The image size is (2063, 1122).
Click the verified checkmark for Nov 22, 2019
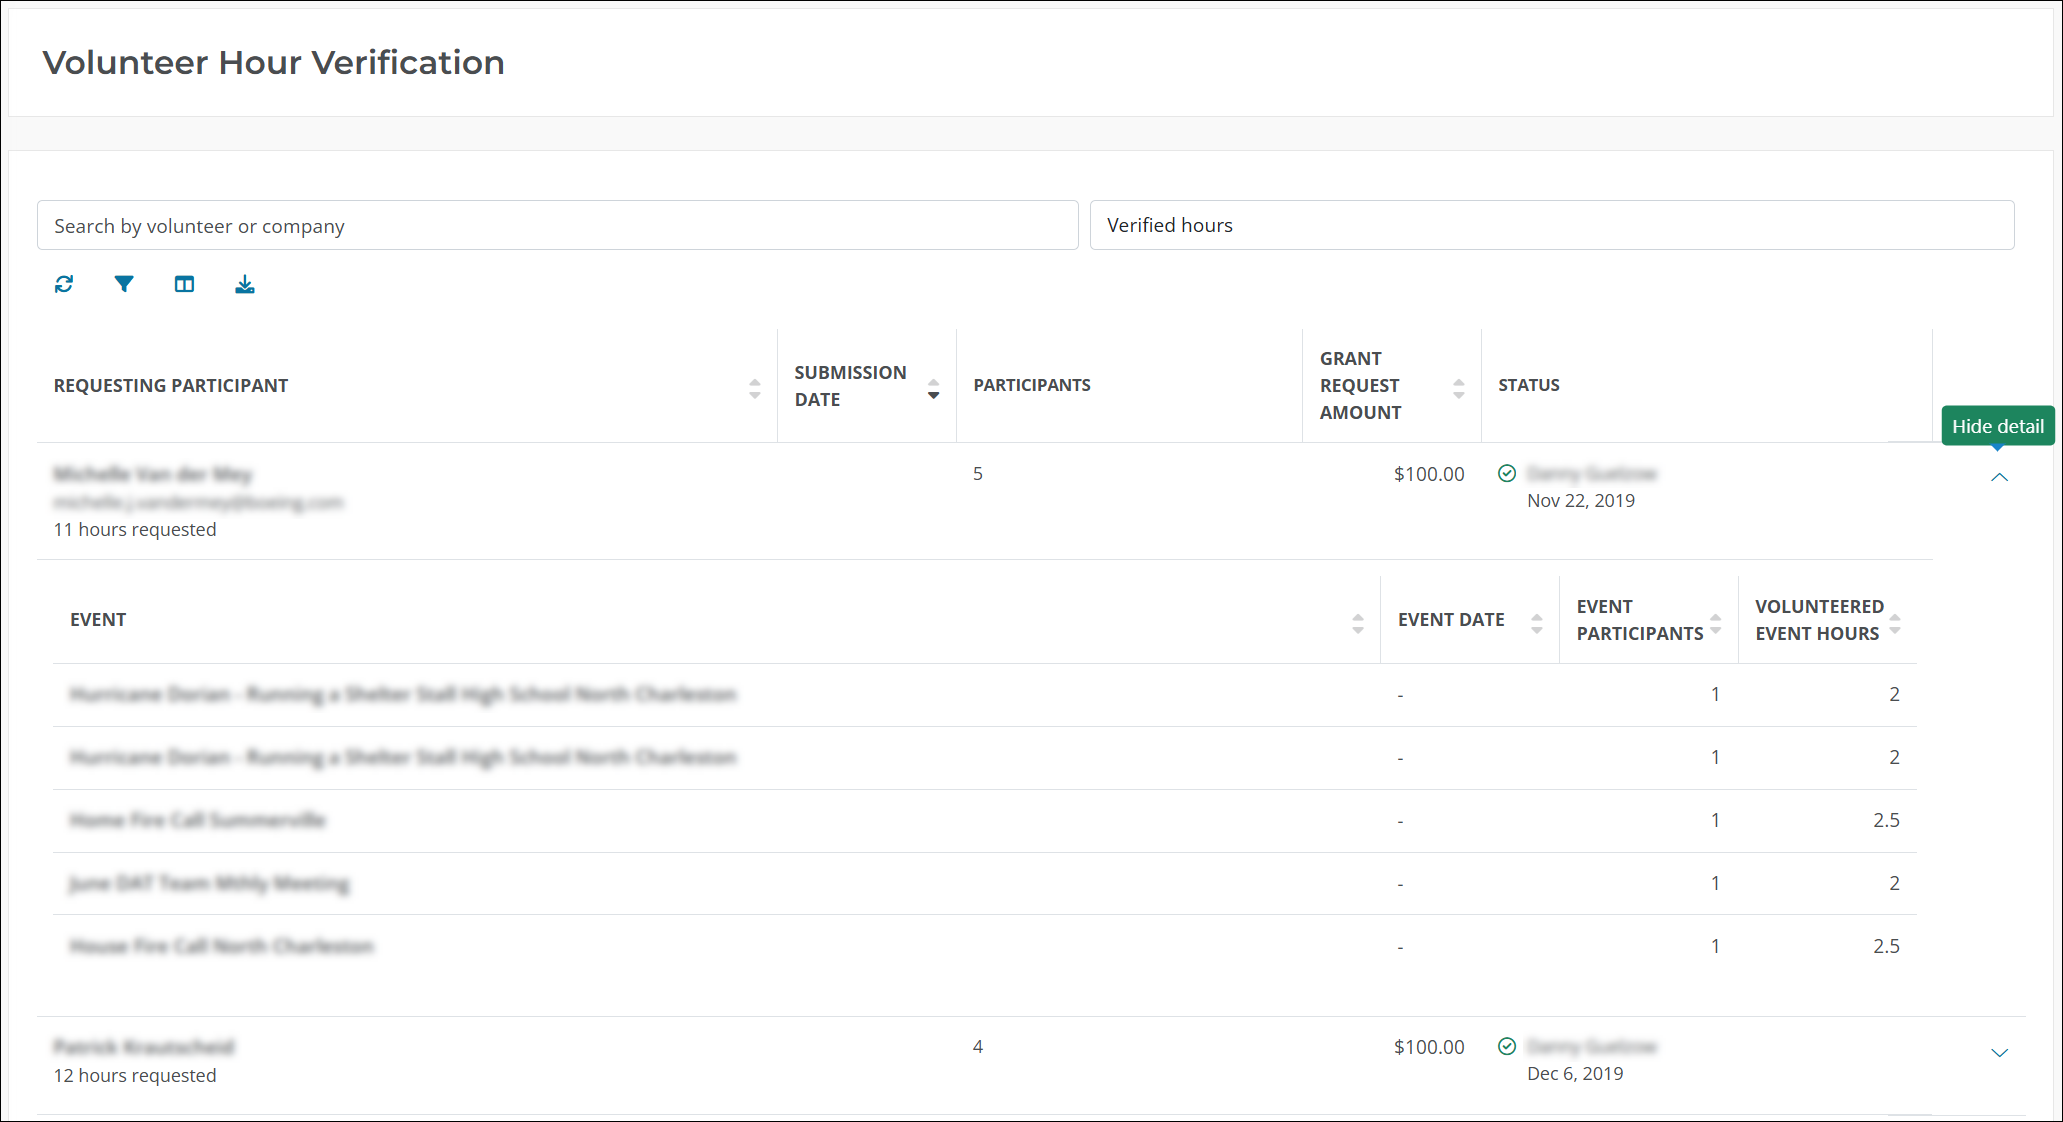(1507, 473)
